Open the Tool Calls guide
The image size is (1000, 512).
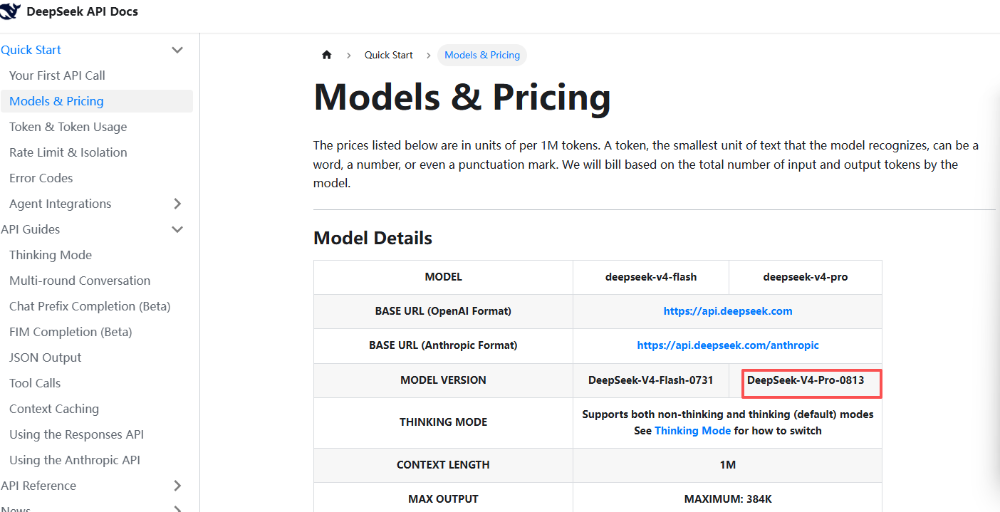[x=35, y=383]
